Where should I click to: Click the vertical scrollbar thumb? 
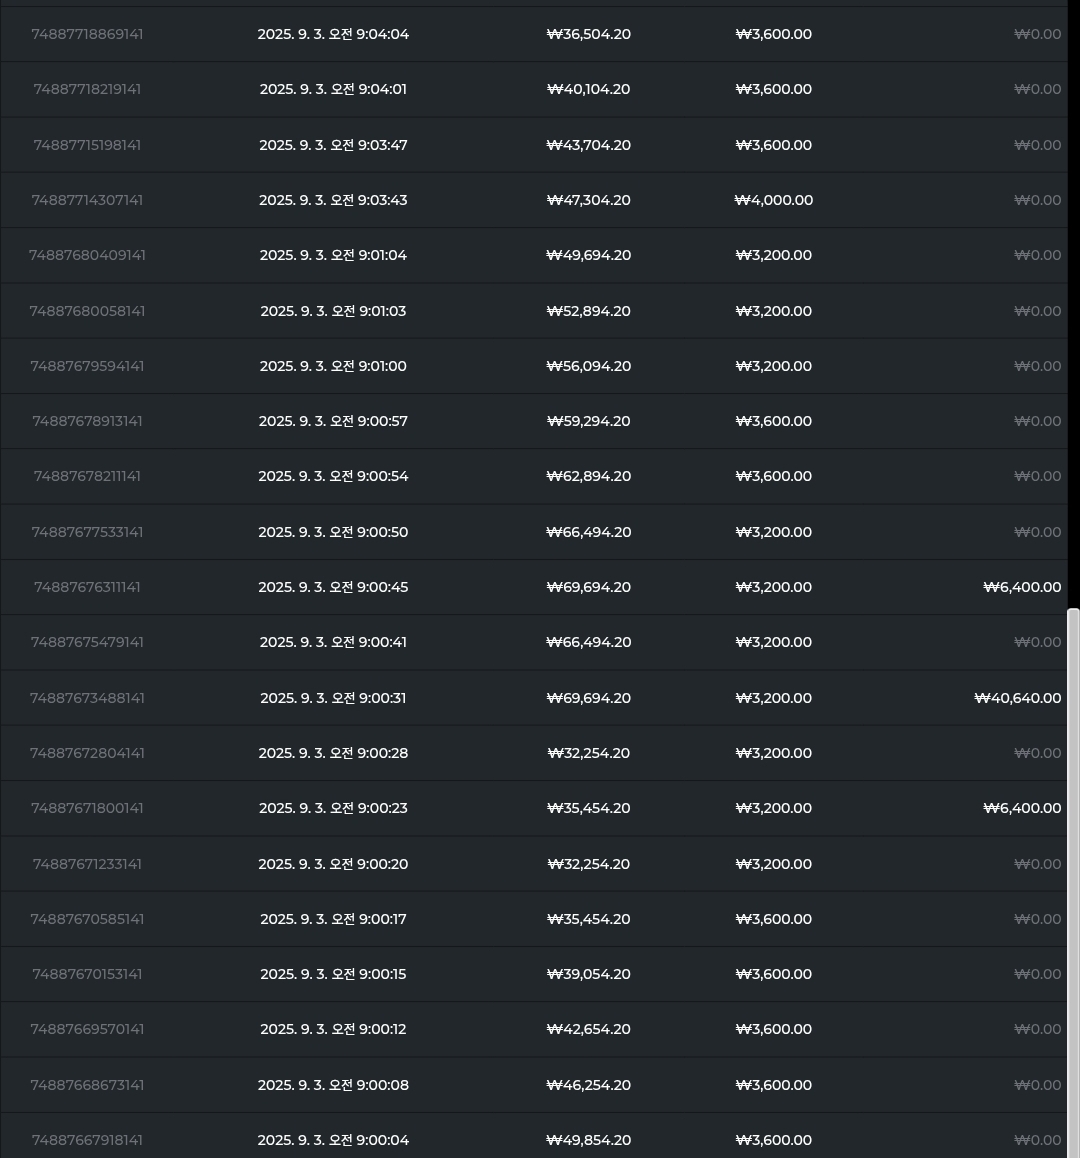1073,880
